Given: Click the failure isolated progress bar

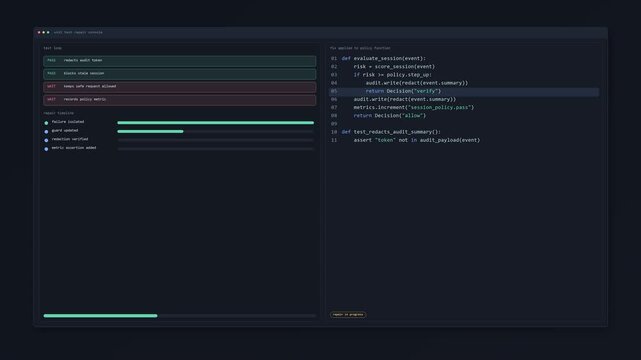Looking at the screenshot, I should point(215,123).
